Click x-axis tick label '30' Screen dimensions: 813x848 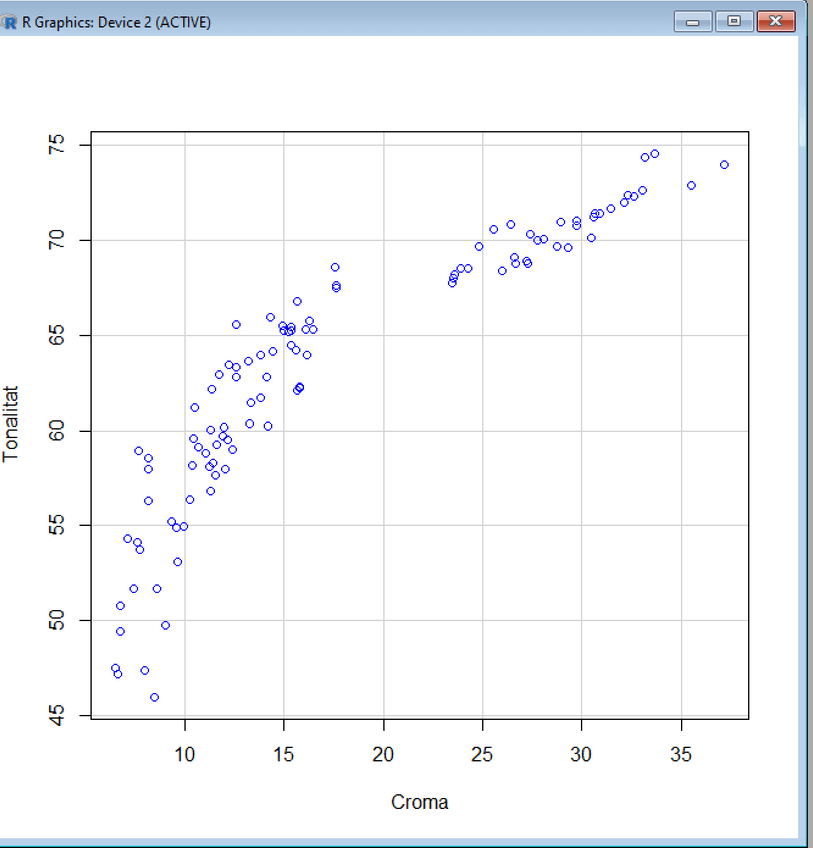pos(581,754)
